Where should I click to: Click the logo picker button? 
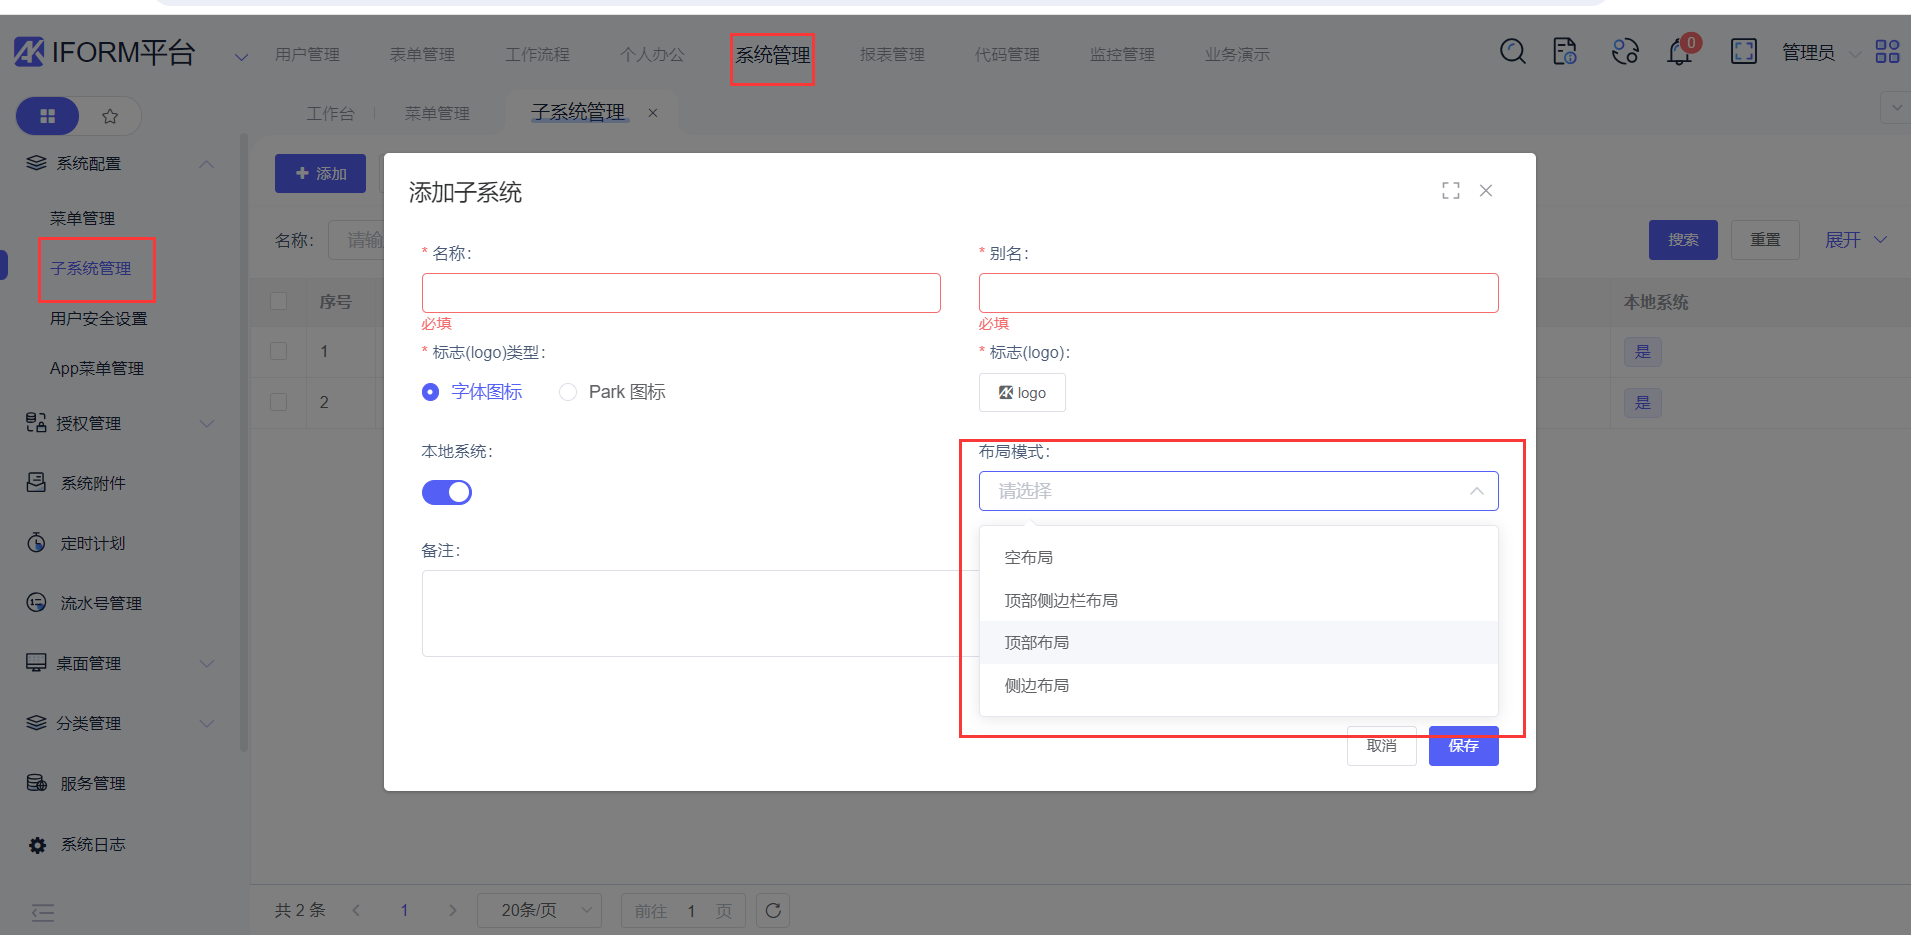coord(1022,393)
